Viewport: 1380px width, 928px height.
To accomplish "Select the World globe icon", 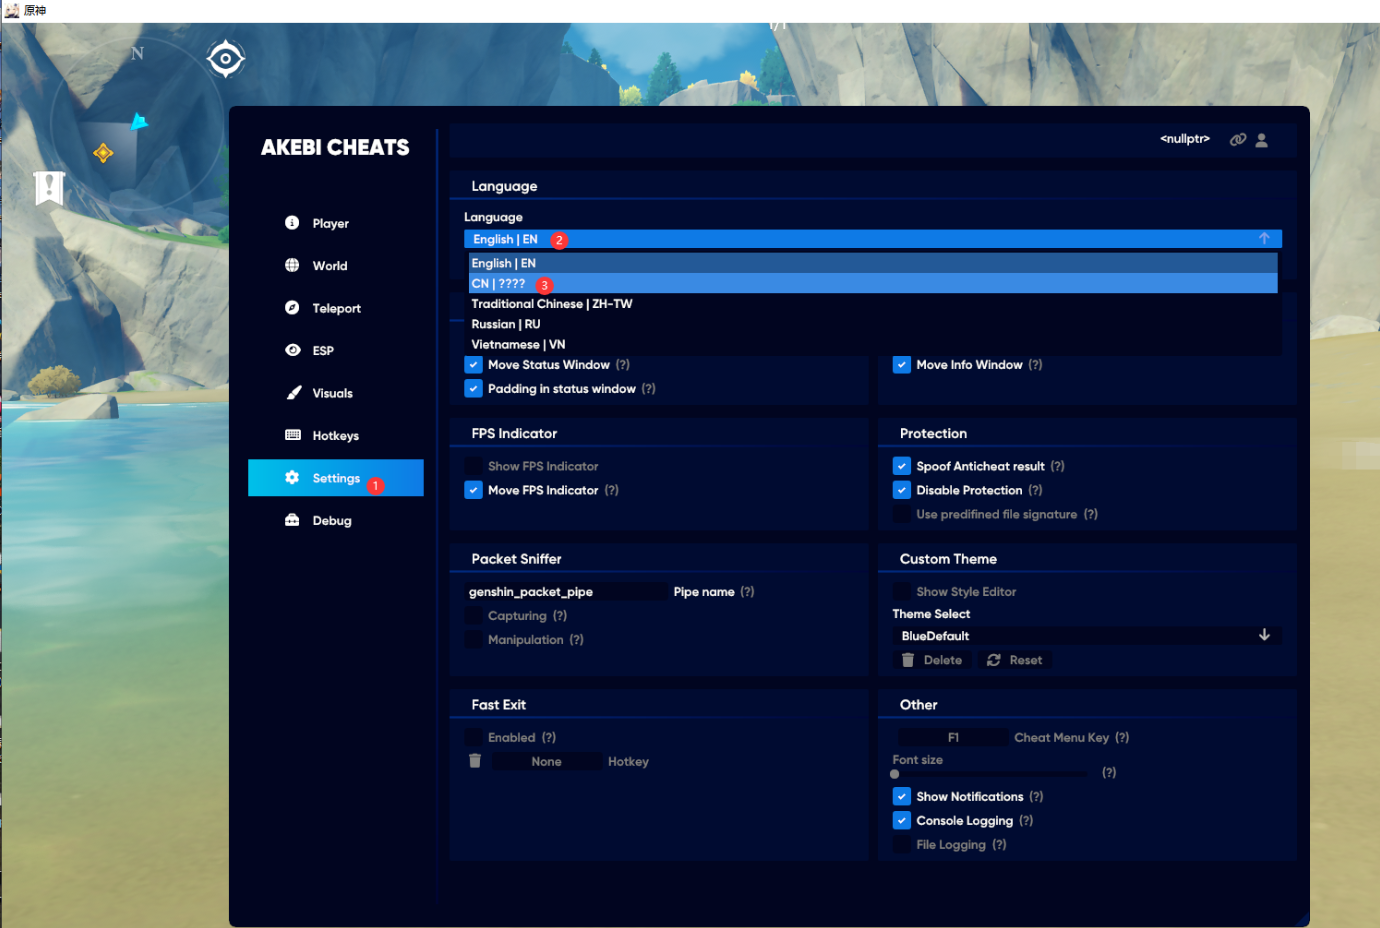I will coord(292,265).
